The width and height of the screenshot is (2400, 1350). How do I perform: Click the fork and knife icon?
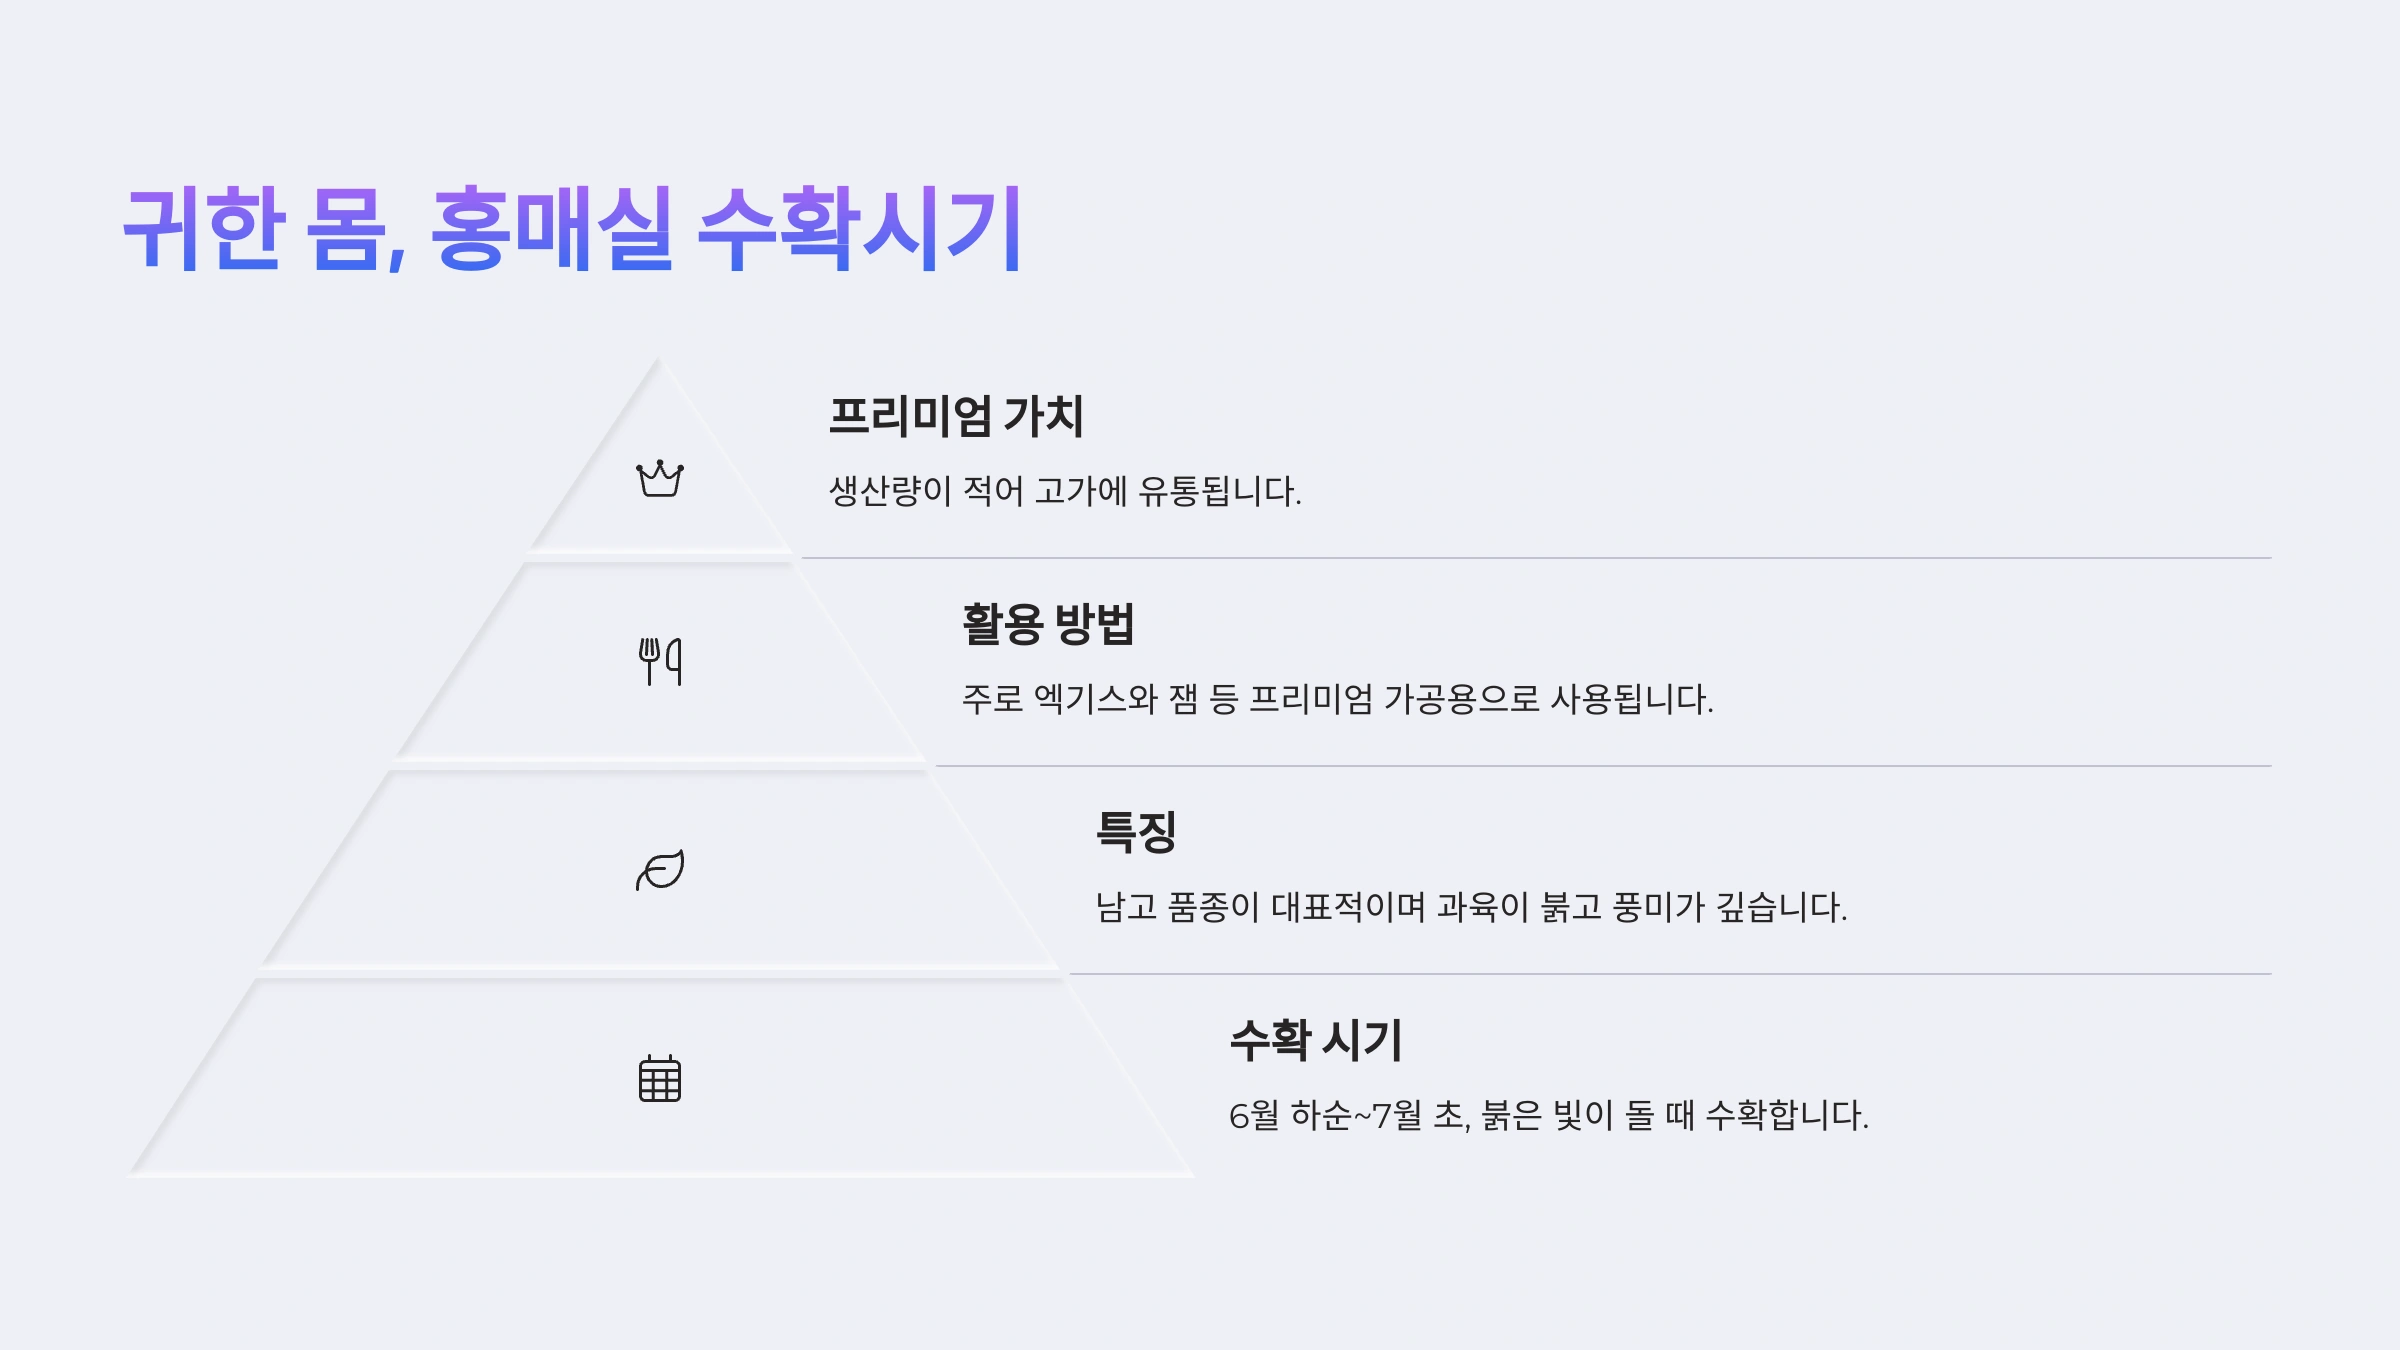point(660,662)
